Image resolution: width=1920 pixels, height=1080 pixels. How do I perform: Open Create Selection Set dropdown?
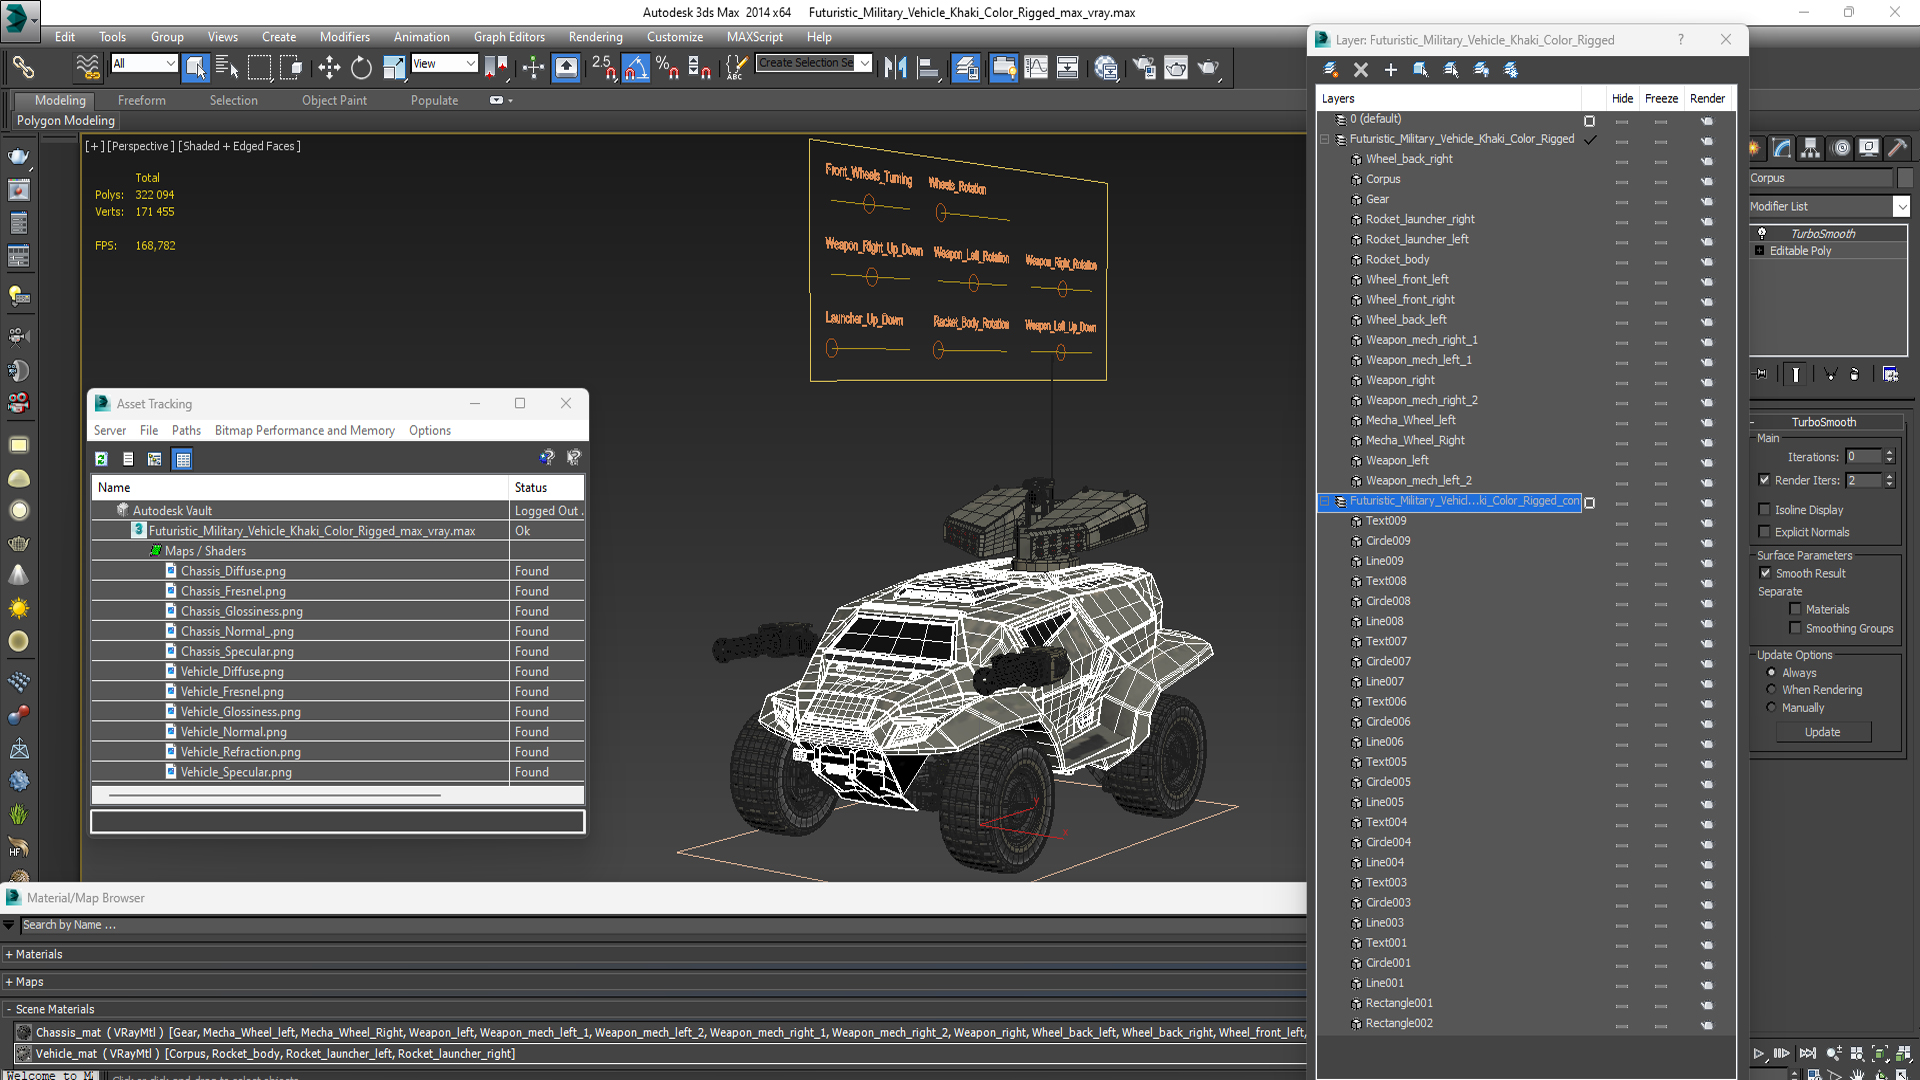[x=864, y=63]
